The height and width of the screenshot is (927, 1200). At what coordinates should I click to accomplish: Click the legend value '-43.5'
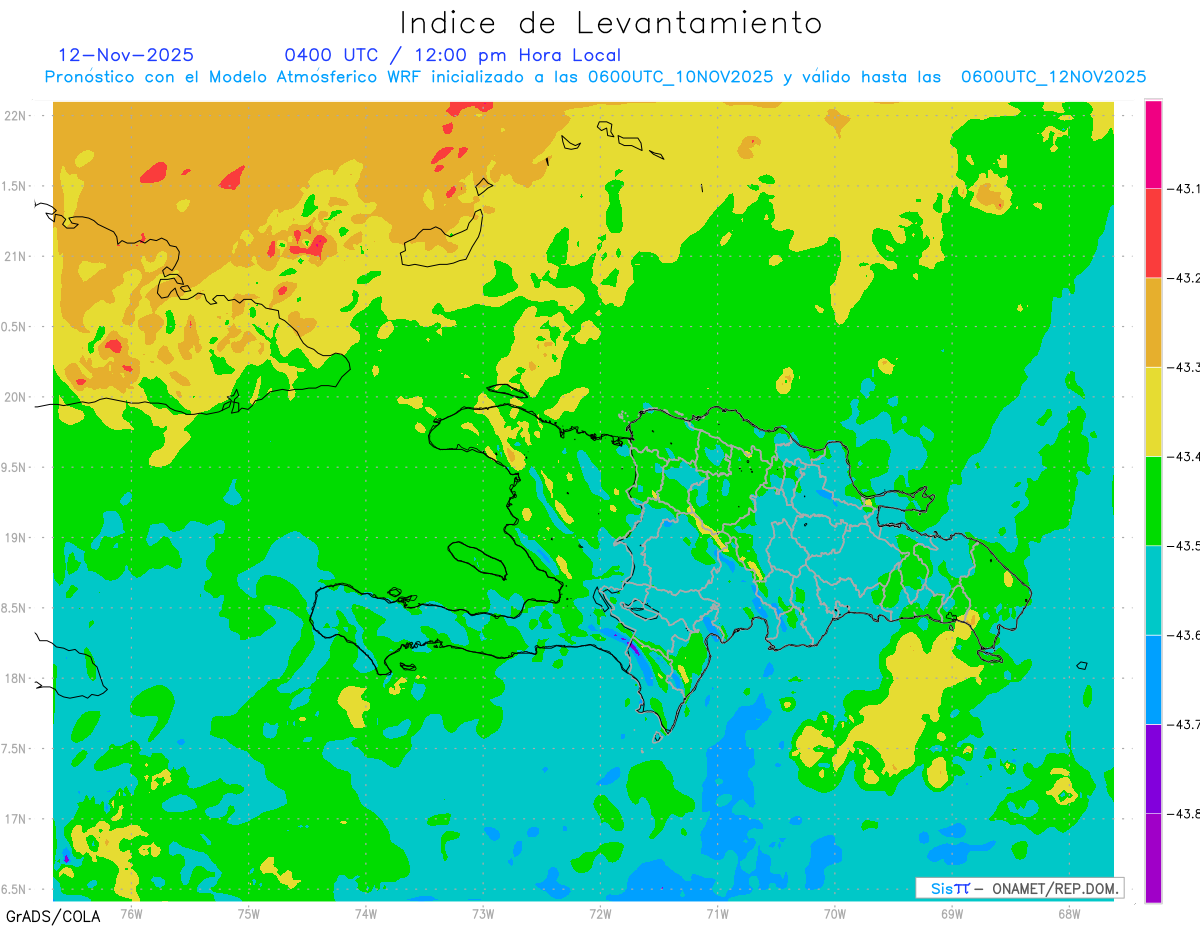[1184, 545]
